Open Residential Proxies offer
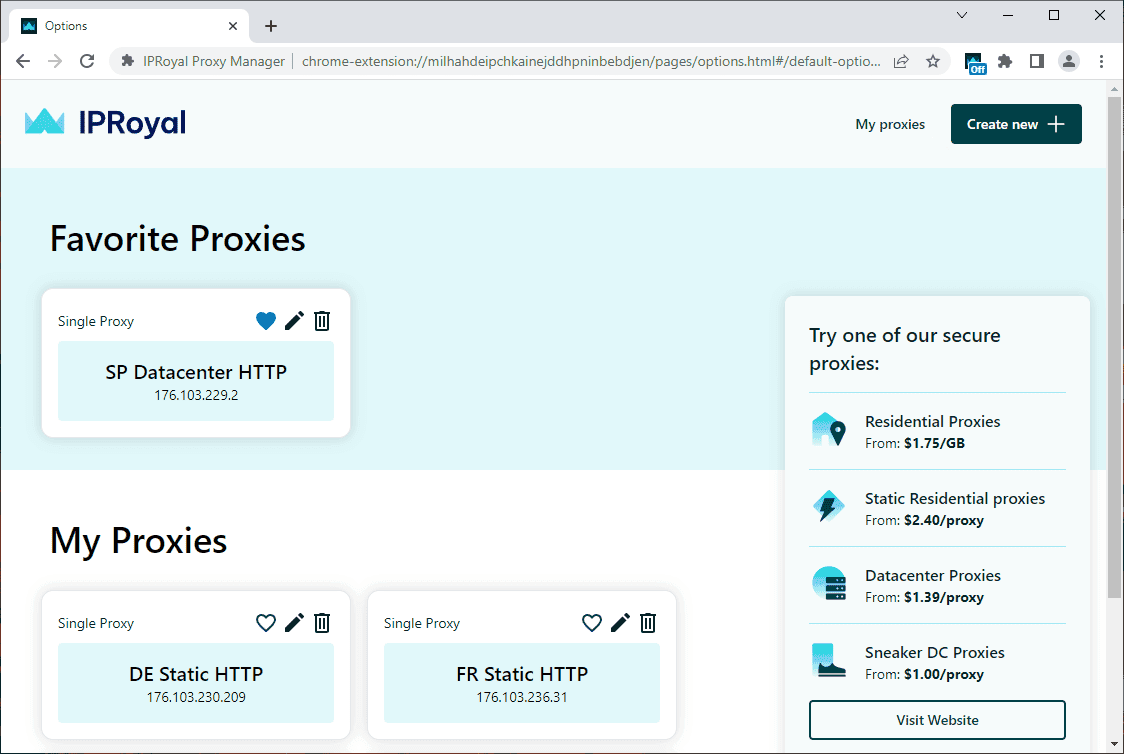 pyautogui.click(x=937, y=431)
